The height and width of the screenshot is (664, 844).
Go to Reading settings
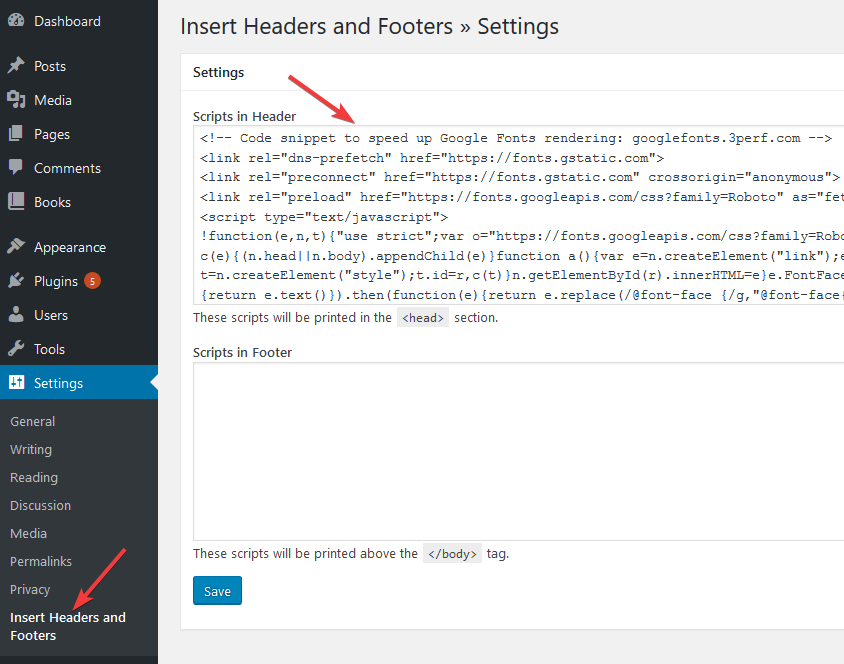[33, 477]
